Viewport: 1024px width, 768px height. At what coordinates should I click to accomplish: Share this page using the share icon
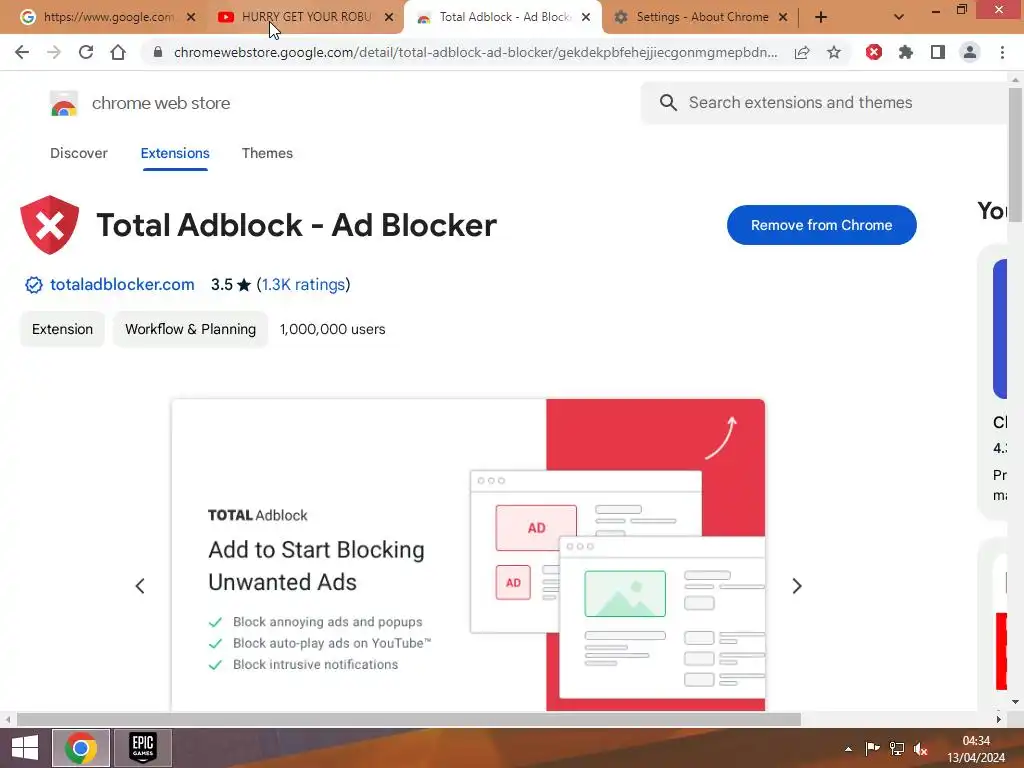802,52
